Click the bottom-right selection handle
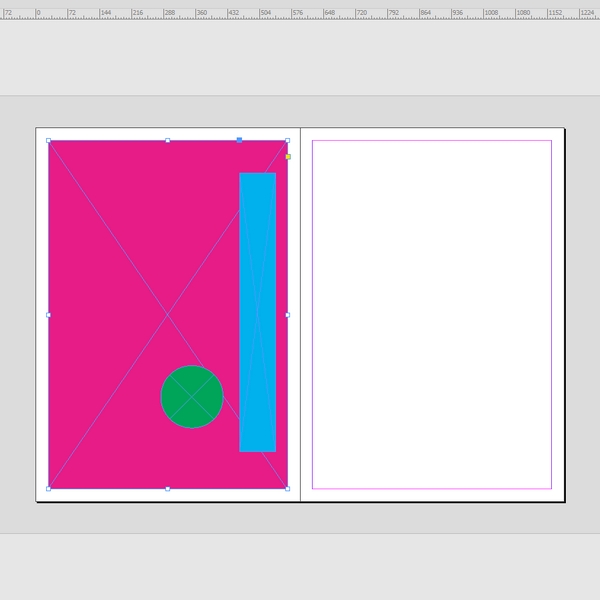 (287, 489)
